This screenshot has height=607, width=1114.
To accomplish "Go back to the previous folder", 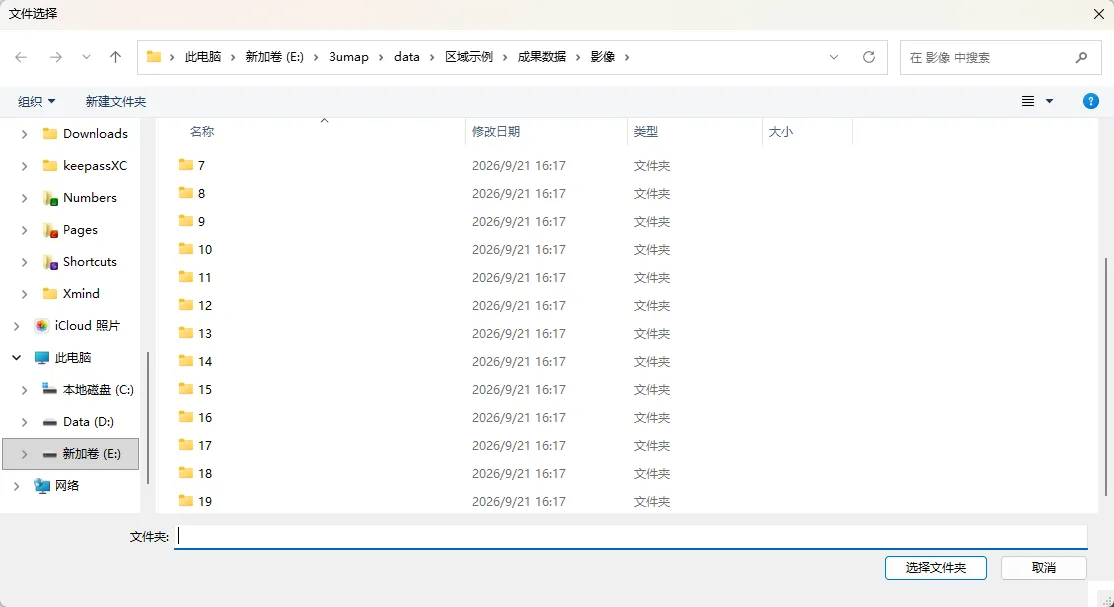I will coord(21,57).
